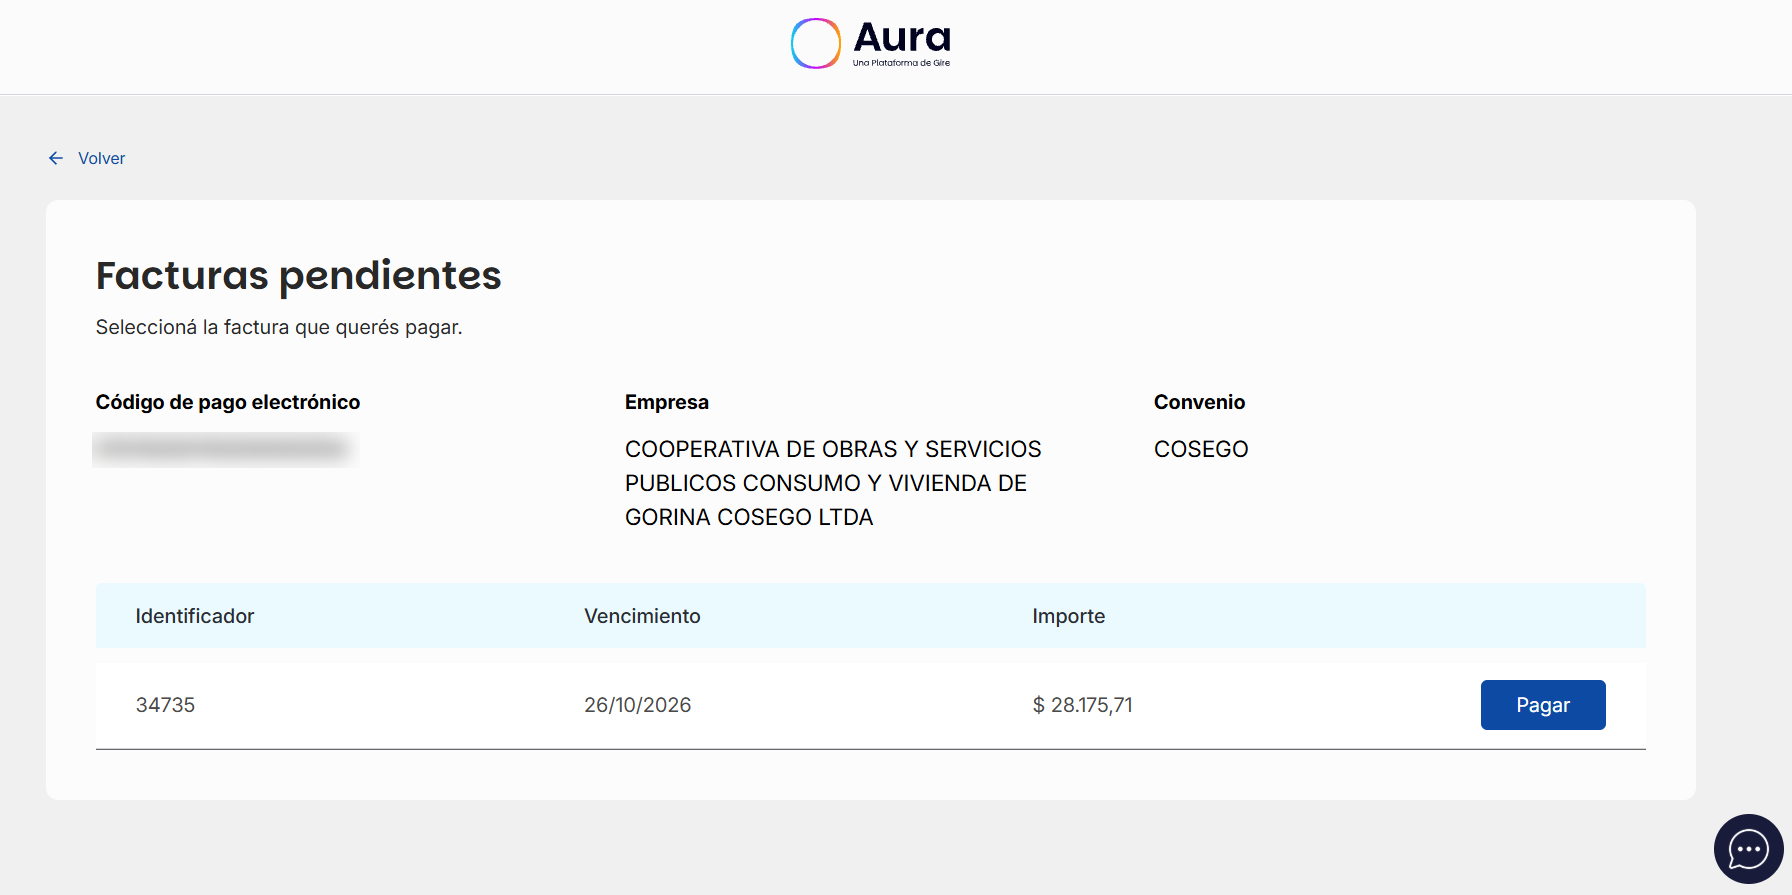1792x895 pixels.
Task: Click the Aura circular logo icon
Action: click(816, 43)
